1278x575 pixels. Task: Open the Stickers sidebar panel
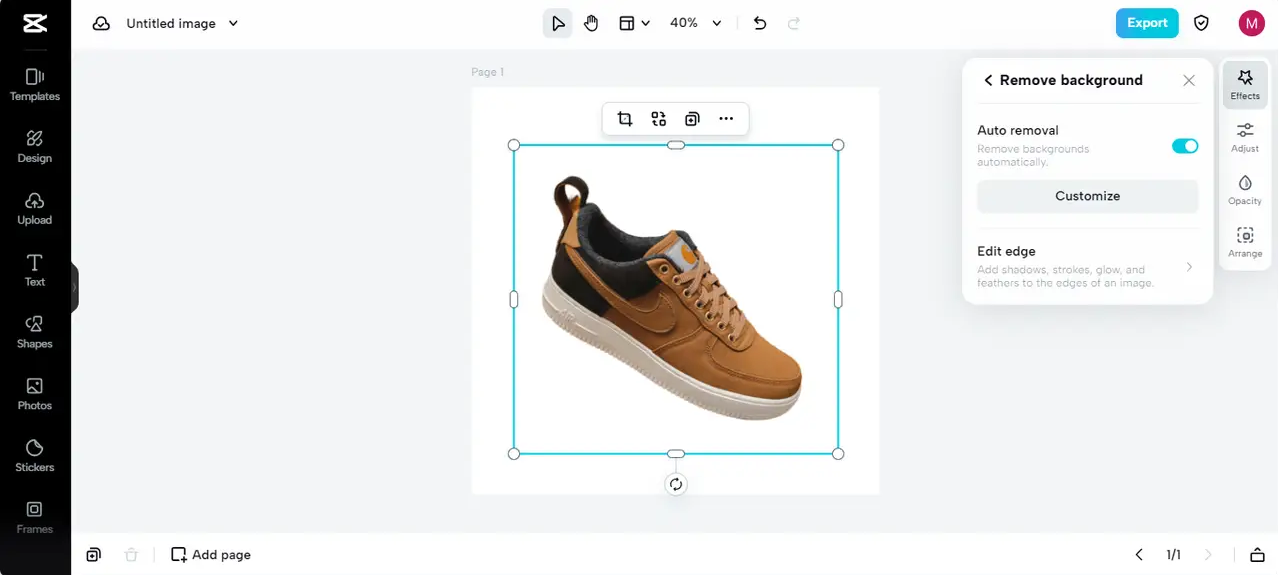coord(35,456)
